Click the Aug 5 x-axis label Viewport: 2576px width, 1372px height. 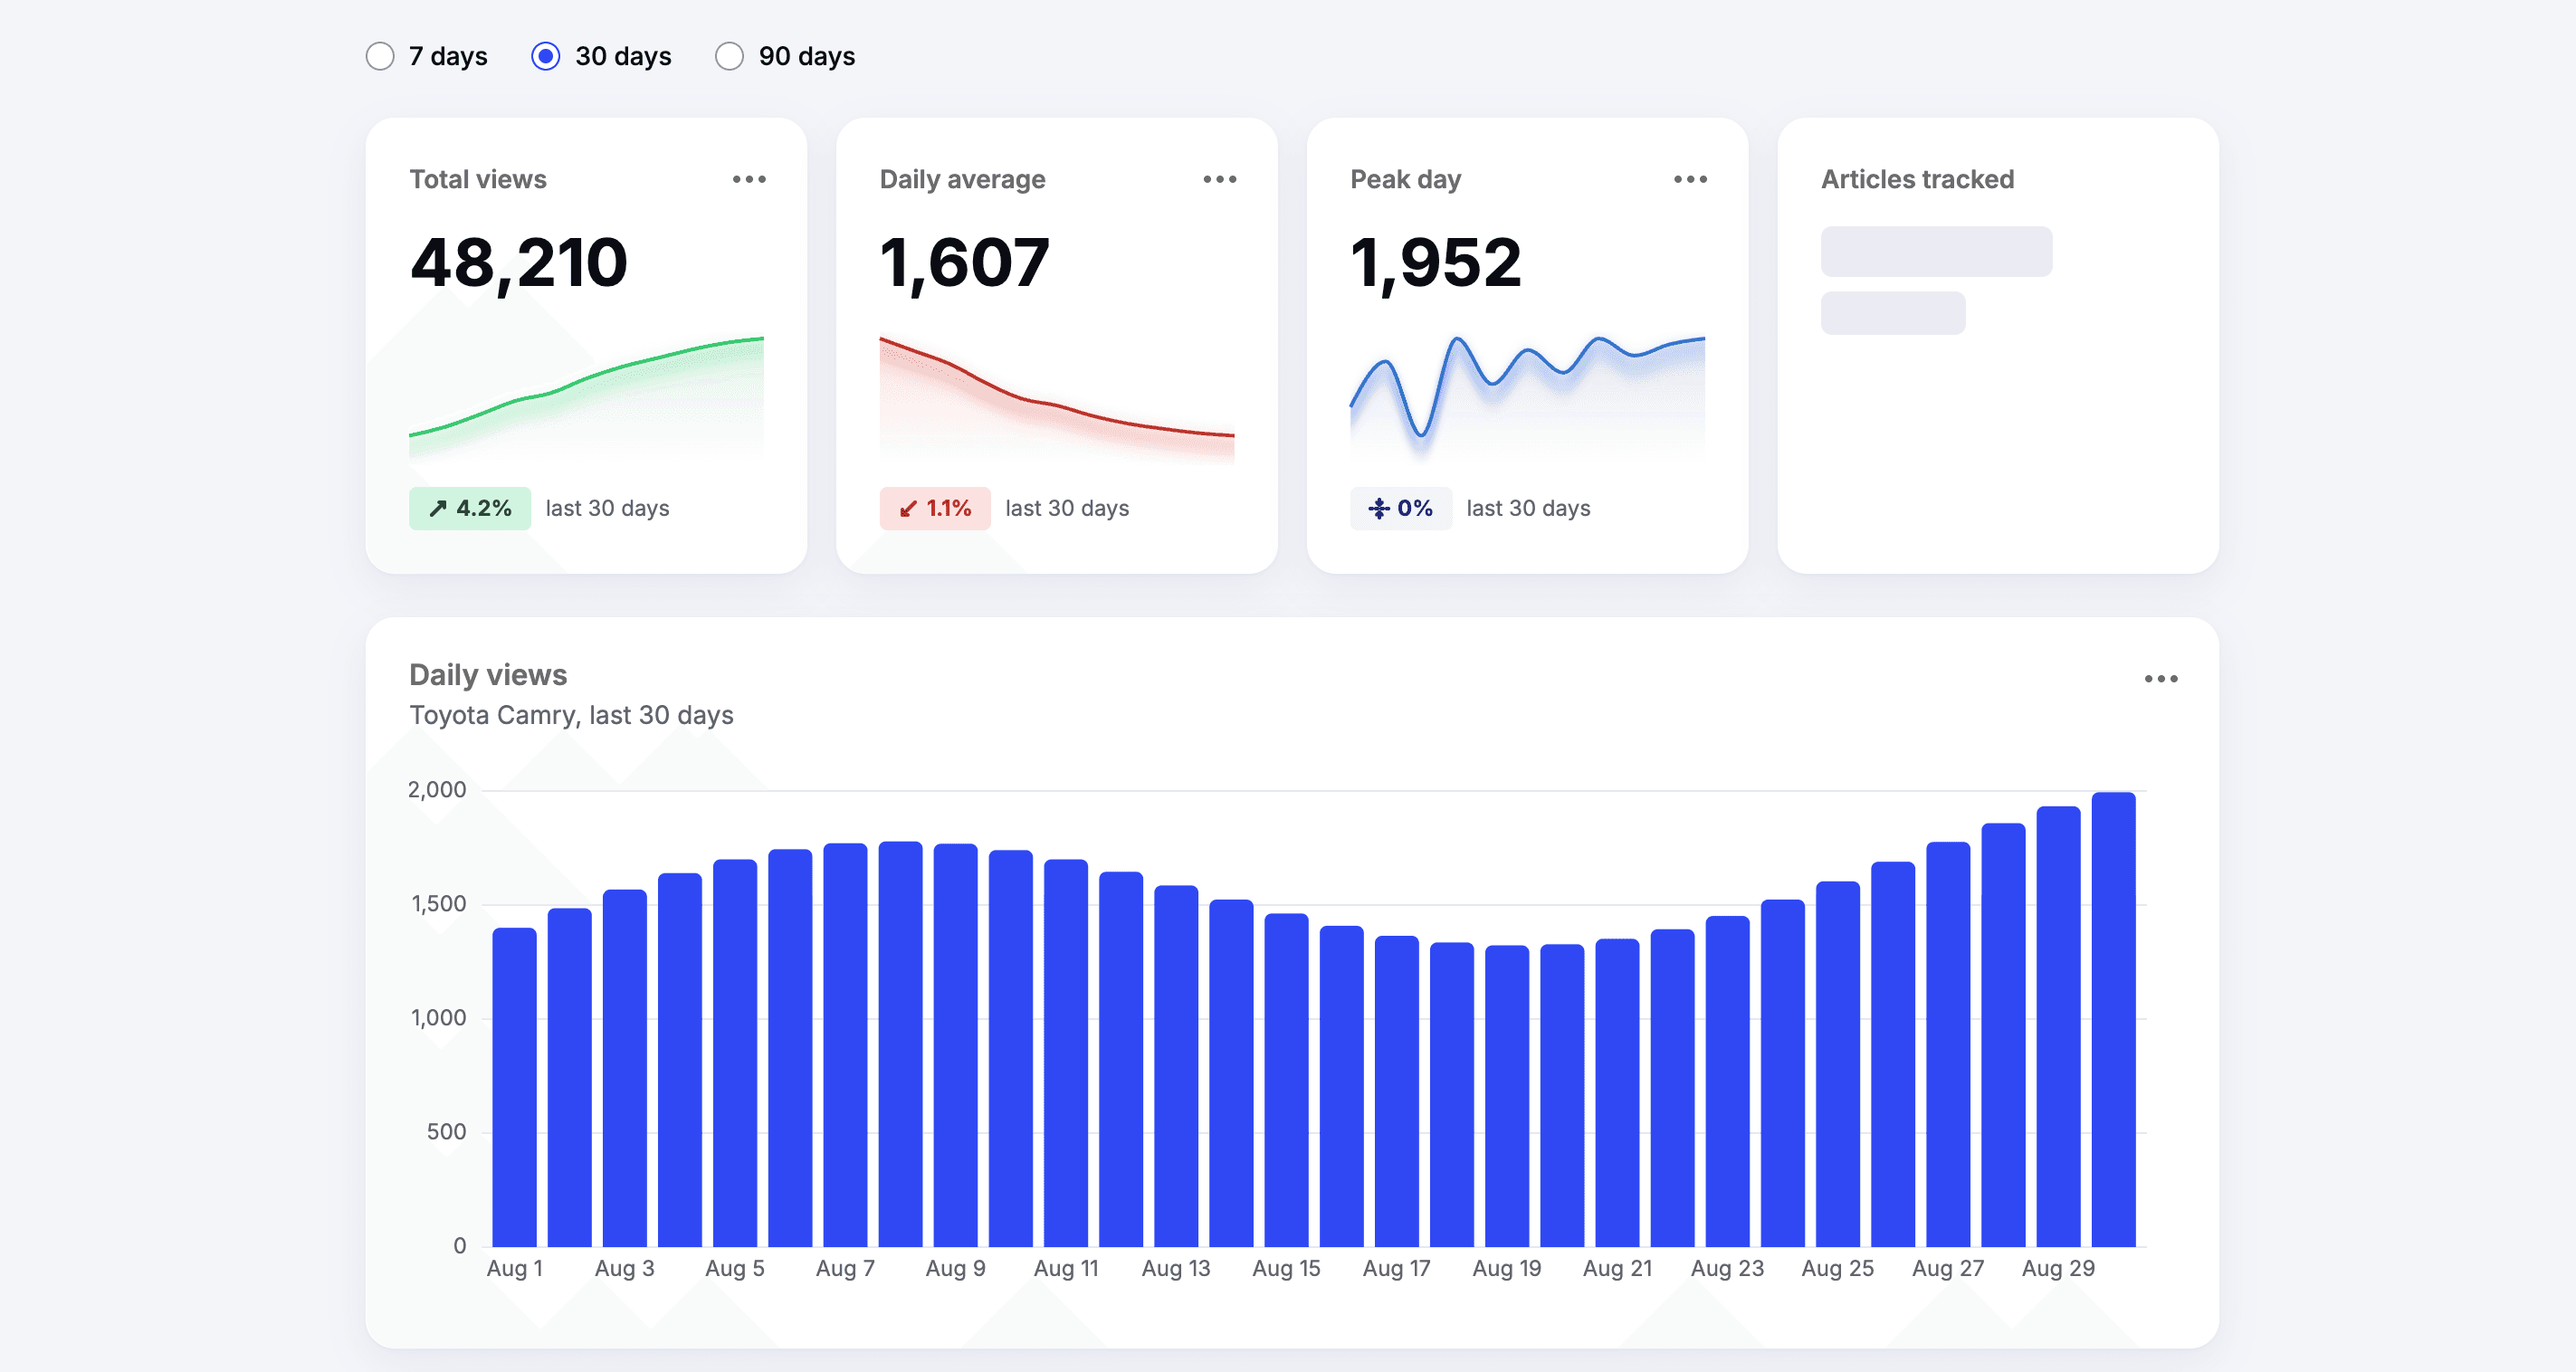(x=735, y=1268)
